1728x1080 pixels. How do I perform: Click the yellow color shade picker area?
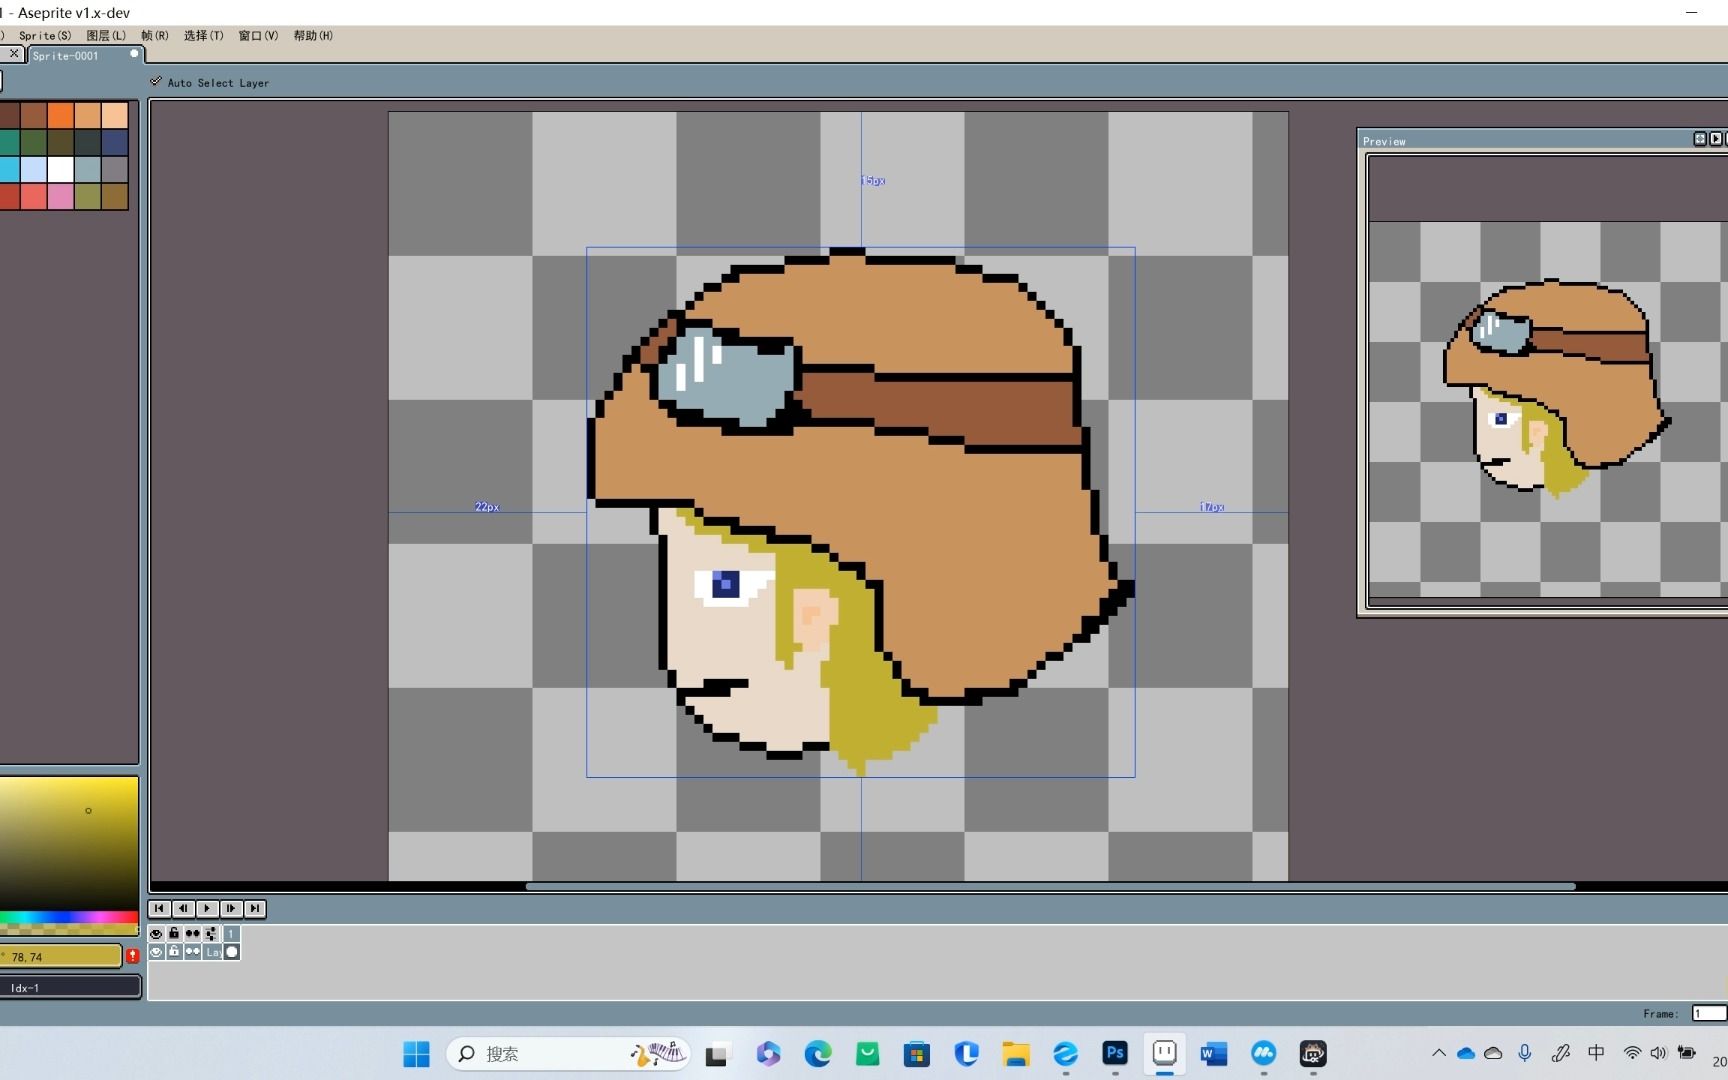[x=69, y=843]
